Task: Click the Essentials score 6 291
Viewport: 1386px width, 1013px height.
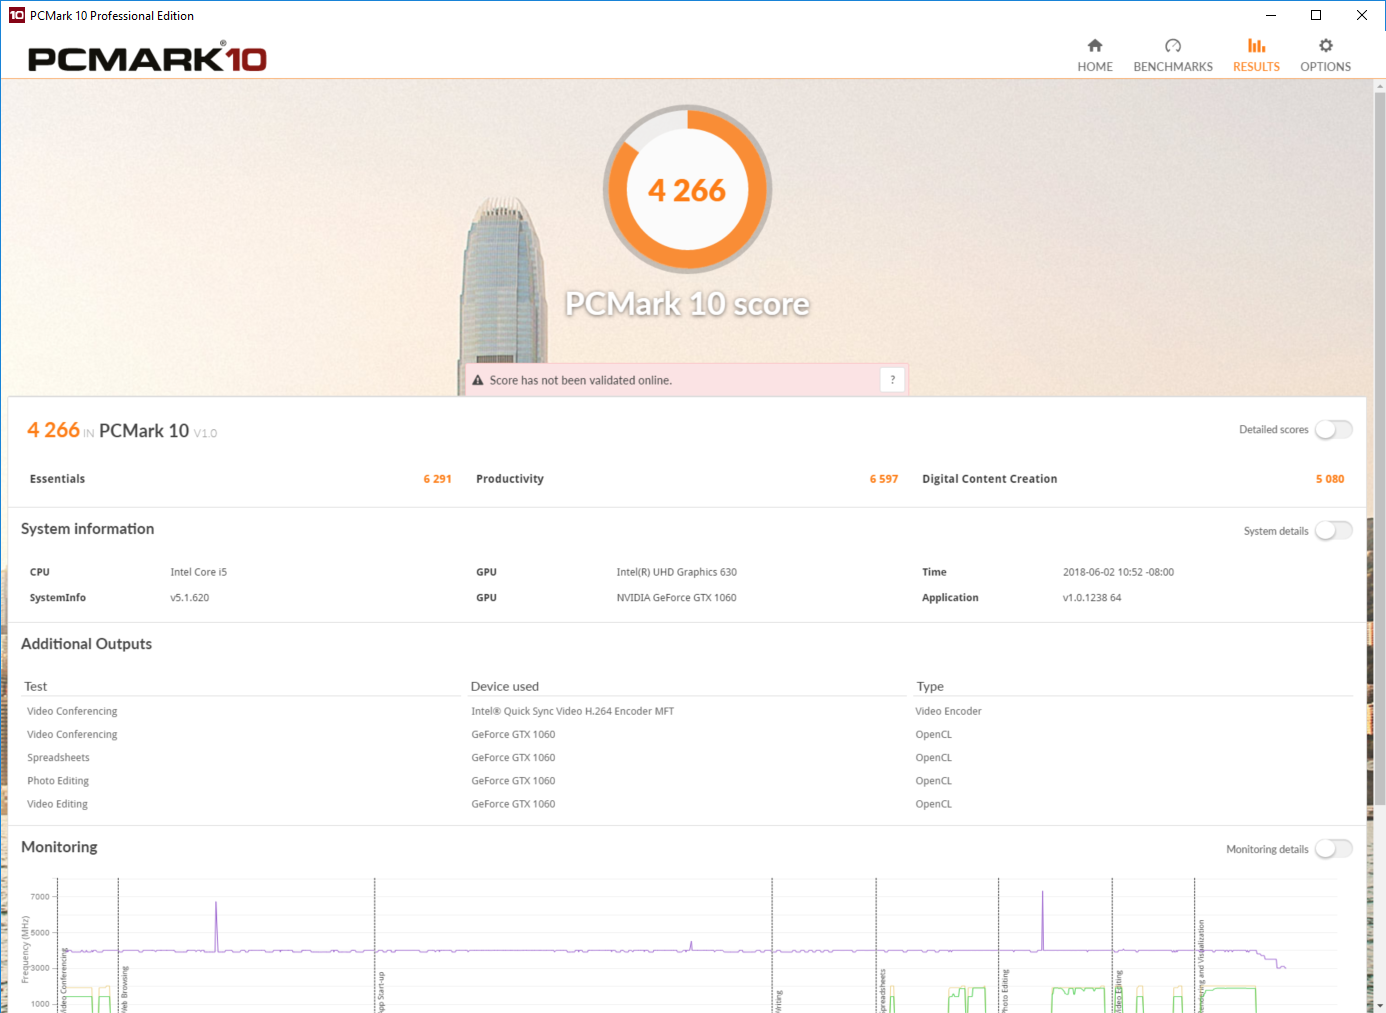Action: click(437, 479)
